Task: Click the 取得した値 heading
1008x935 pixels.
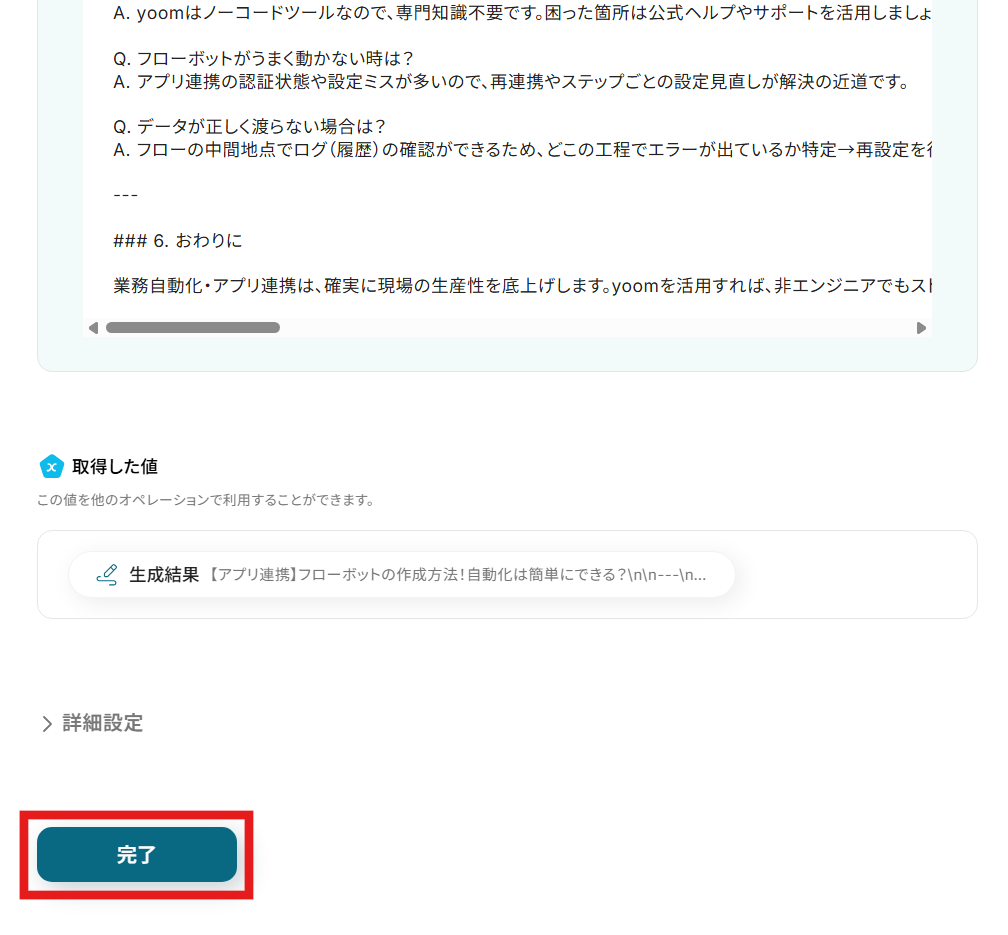Action: point(115,466)
